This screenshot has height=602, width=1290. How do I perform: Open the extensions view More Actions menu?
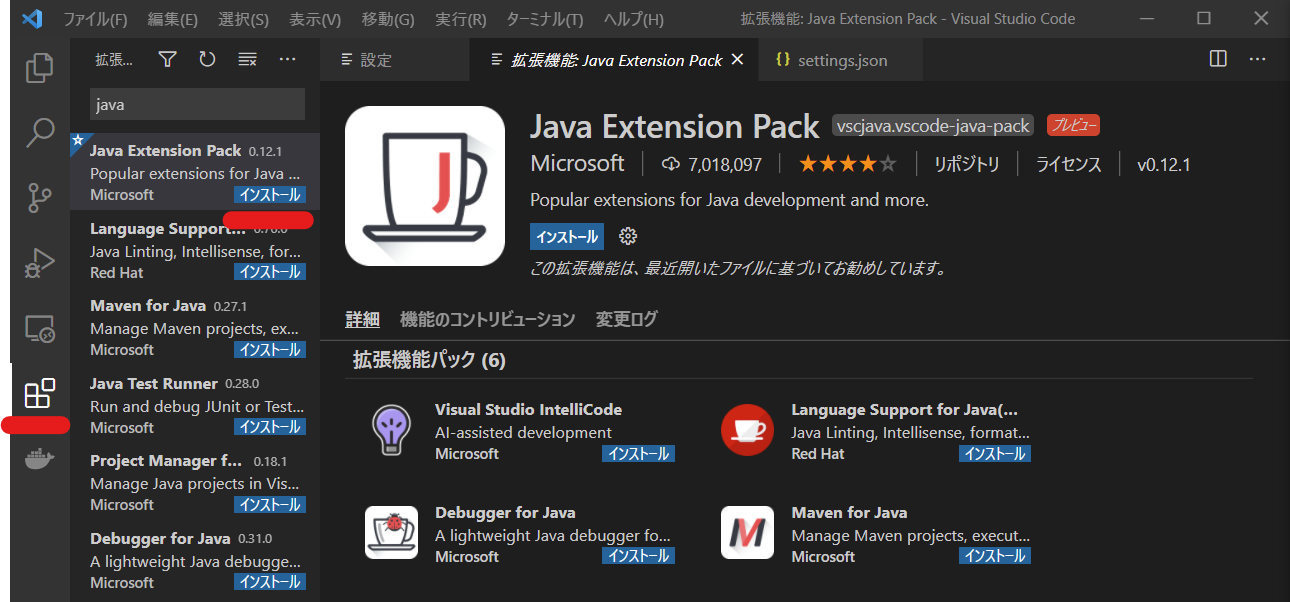click(x=288, y=59)
